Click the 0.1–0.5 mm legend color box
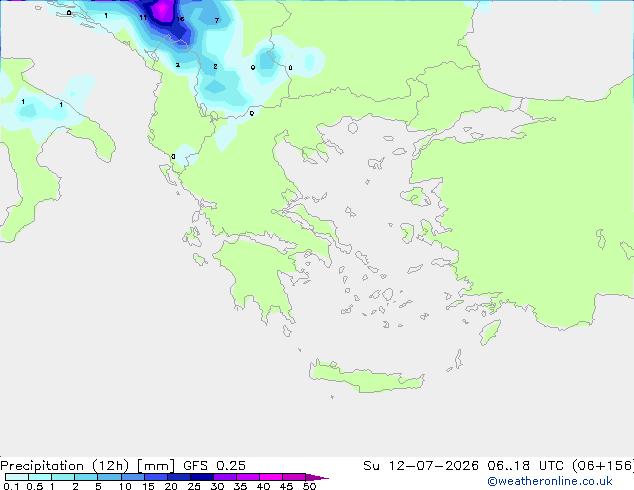Screen dimensions: 634x490 click(17, 477)
